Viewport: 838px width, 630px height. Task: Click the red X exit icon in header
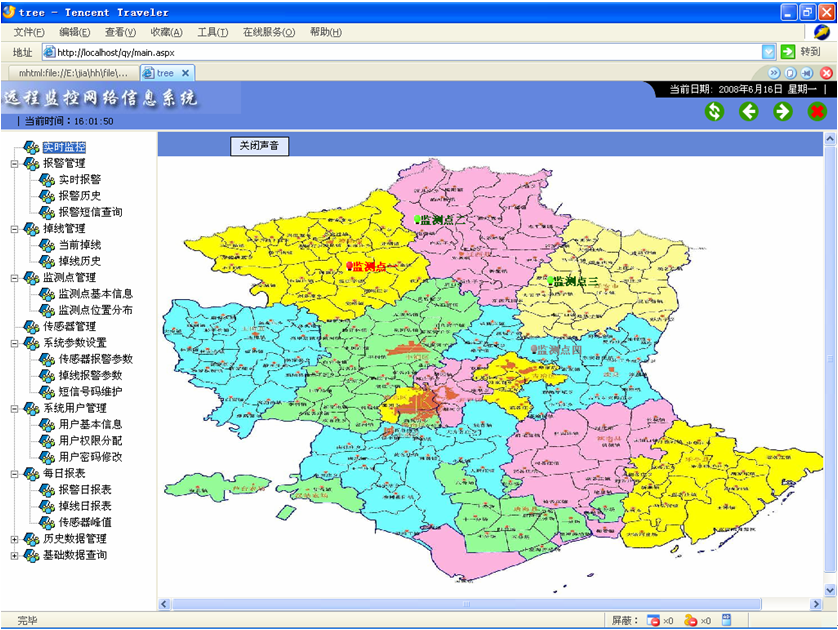816,111
